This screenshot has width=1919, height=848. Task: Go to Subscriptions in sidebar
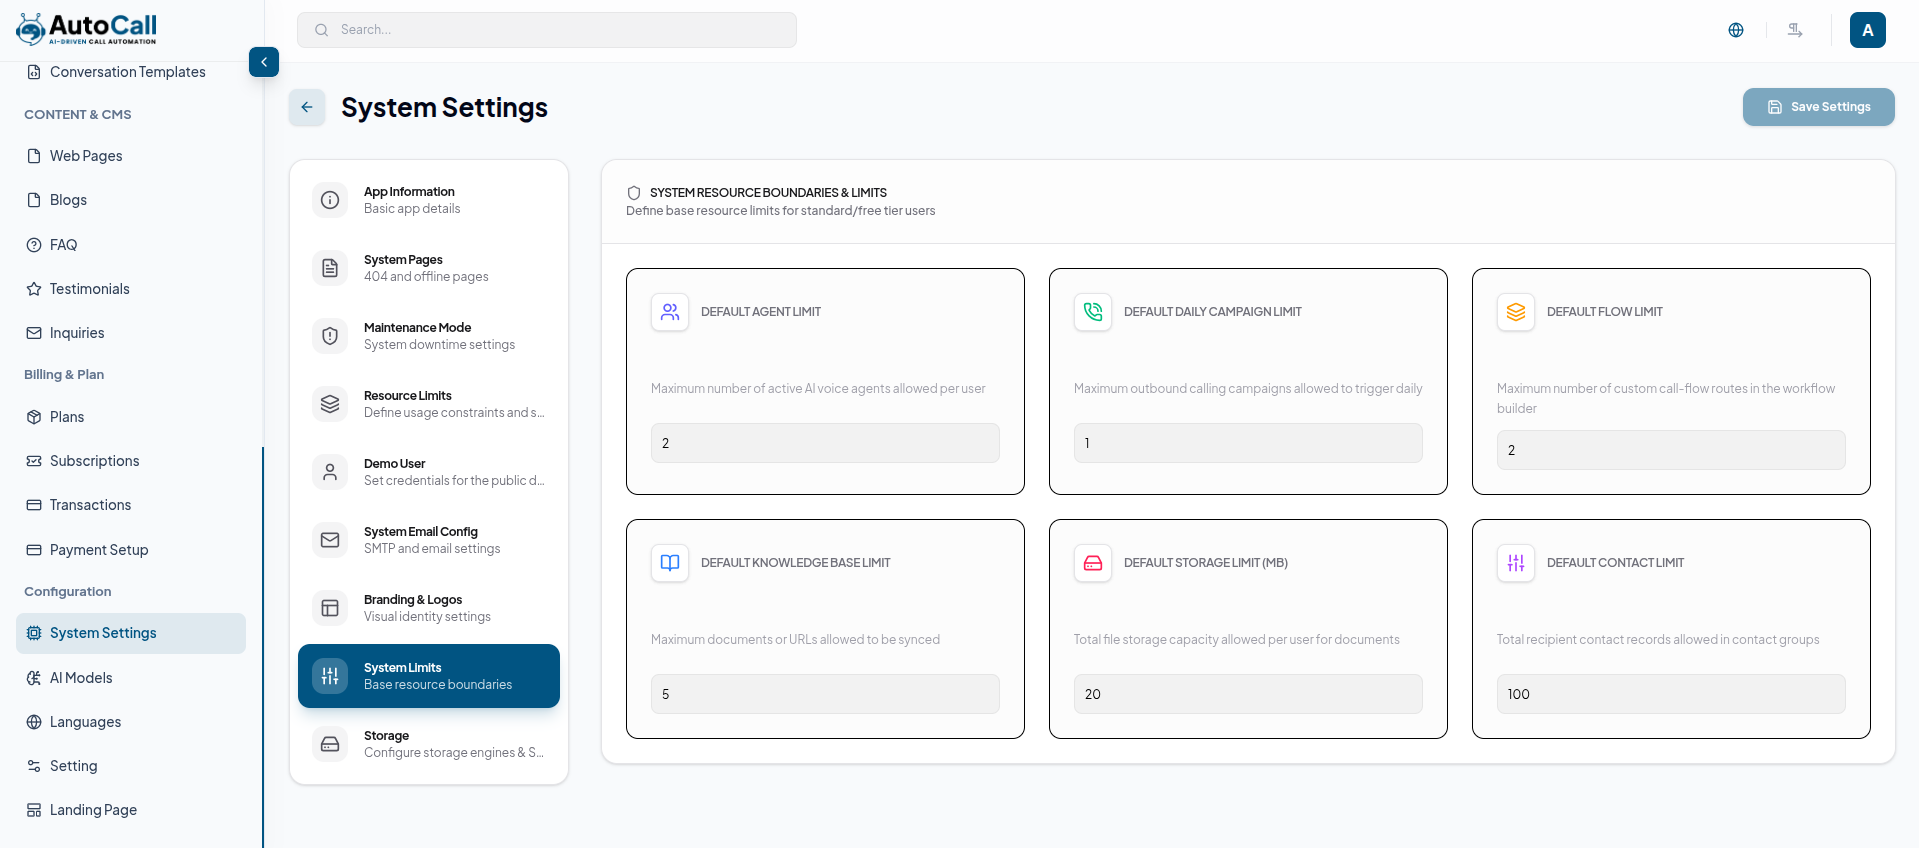click(131, 461)
